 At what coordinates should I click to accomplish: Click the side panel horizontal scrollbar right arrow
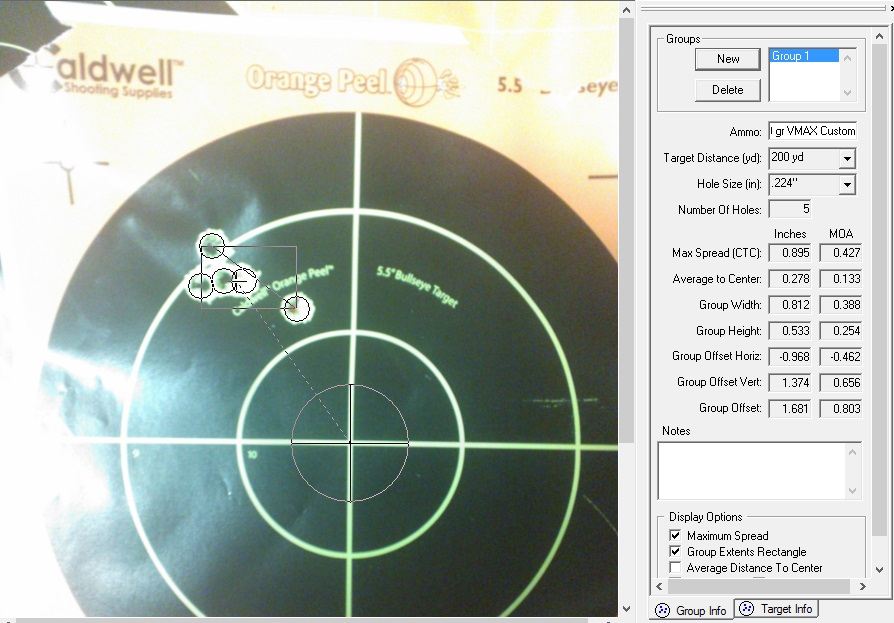click(863, 586)
